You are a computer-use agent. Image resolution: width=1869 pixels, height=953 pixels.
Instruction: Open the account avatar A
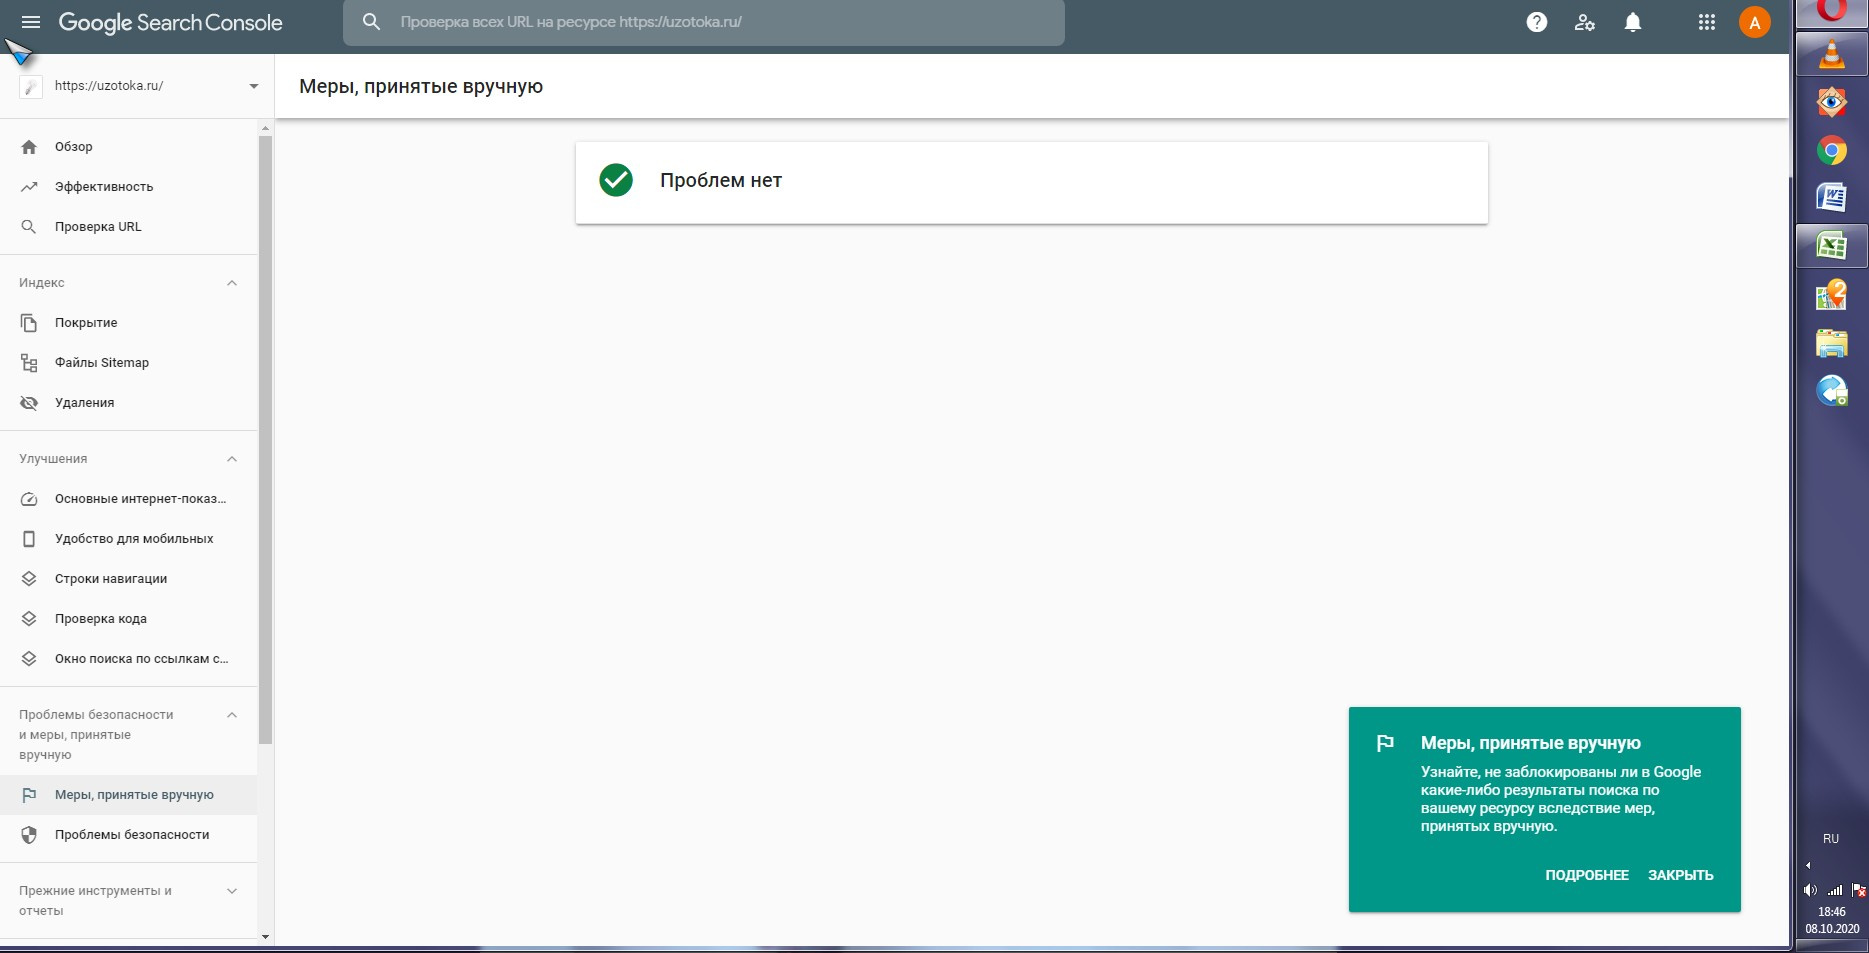click(x=1755, y=22)
